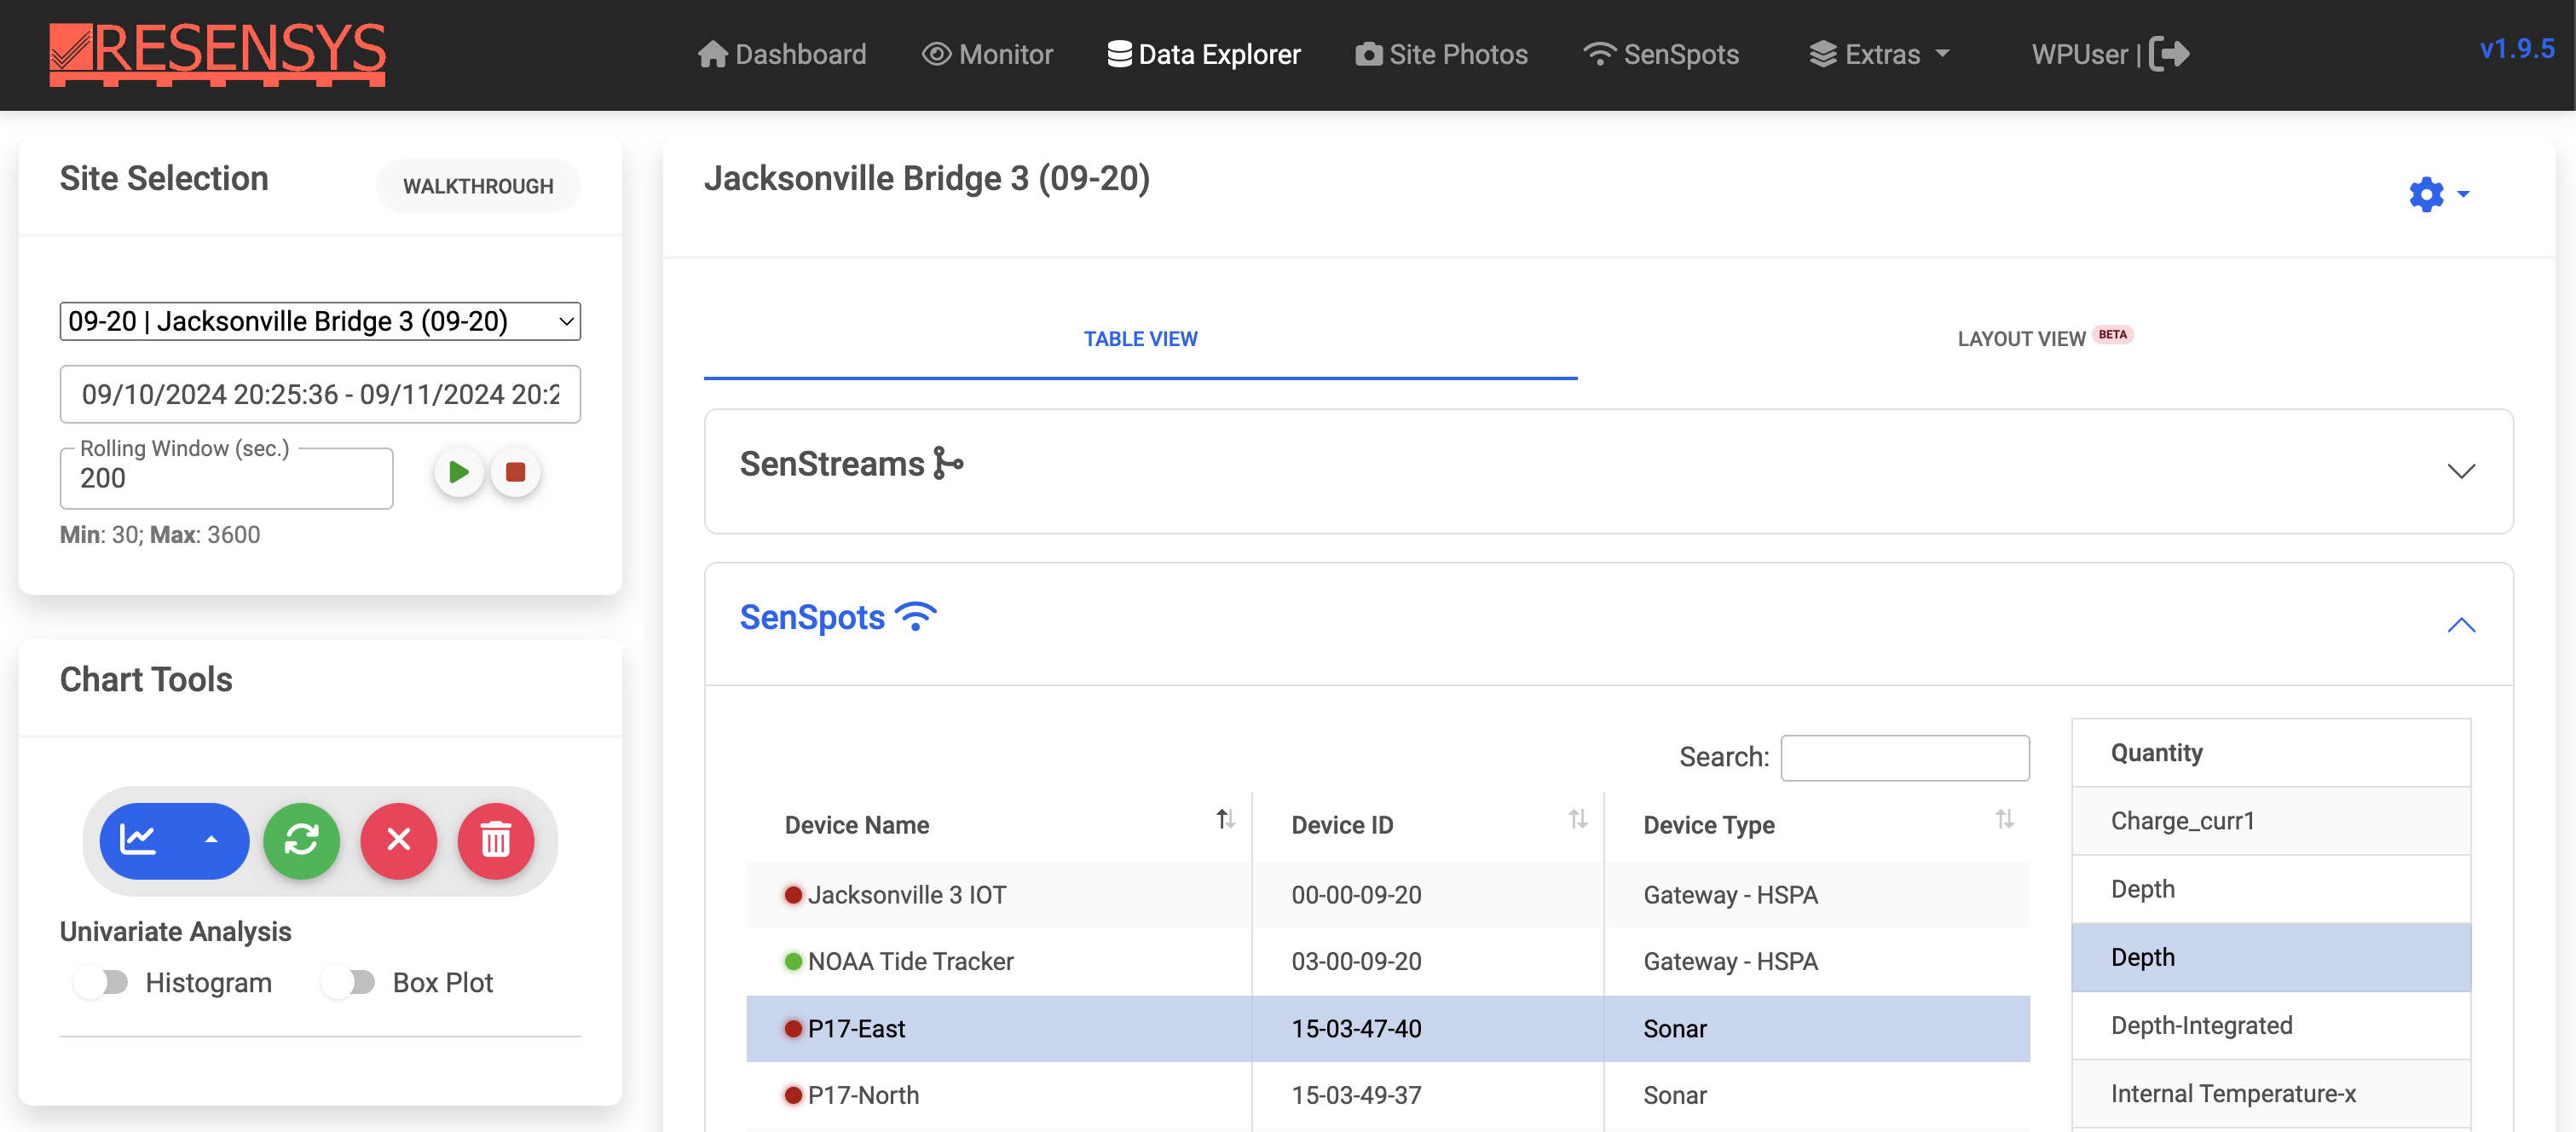Click the logout arrow icon next to WPUser

[2169, 54]
